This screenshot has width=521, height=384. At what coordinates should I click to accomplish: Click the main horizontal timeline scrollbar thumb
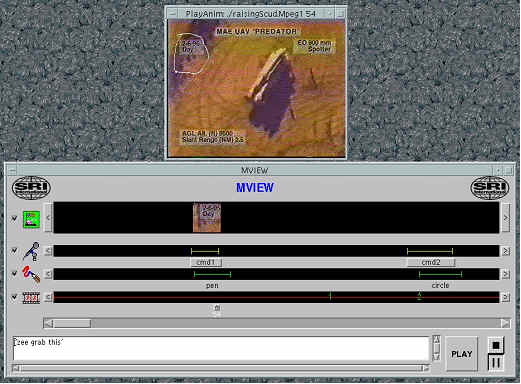coord(72,323)
